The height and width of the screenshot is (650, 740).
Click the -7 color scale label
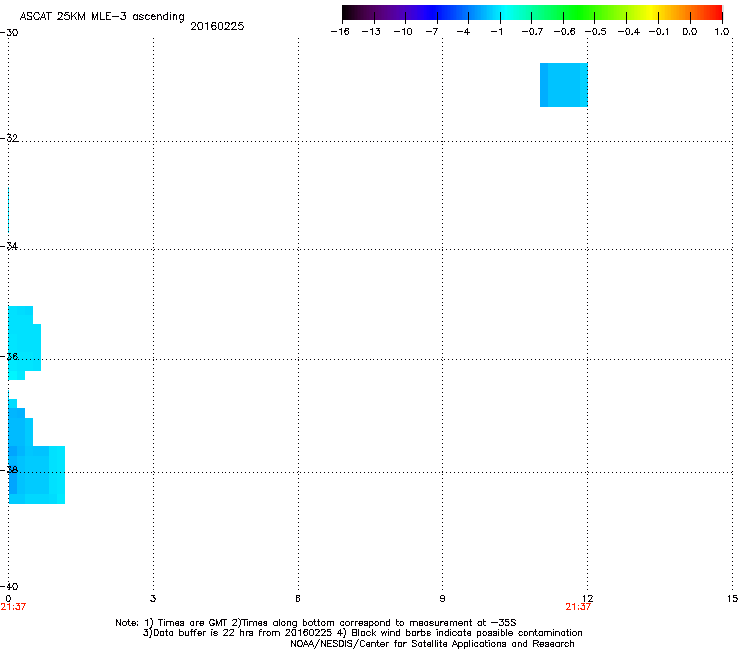[432, 32]
